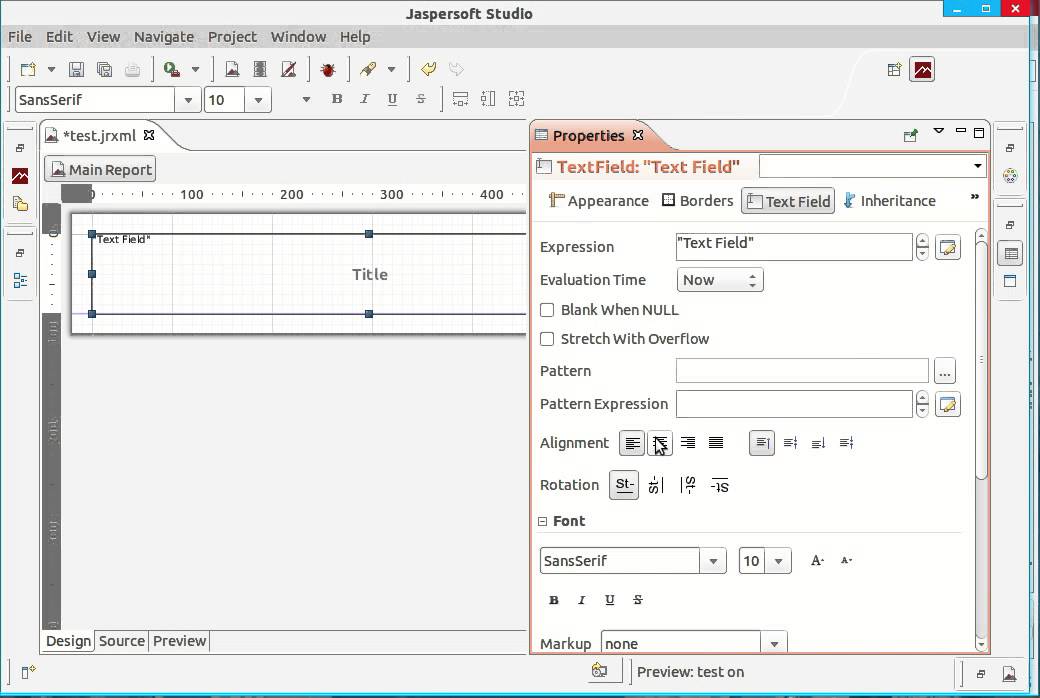
Task: Toggle underline in main toolbar
Action: pyautogui.click(x=392, y=99)
